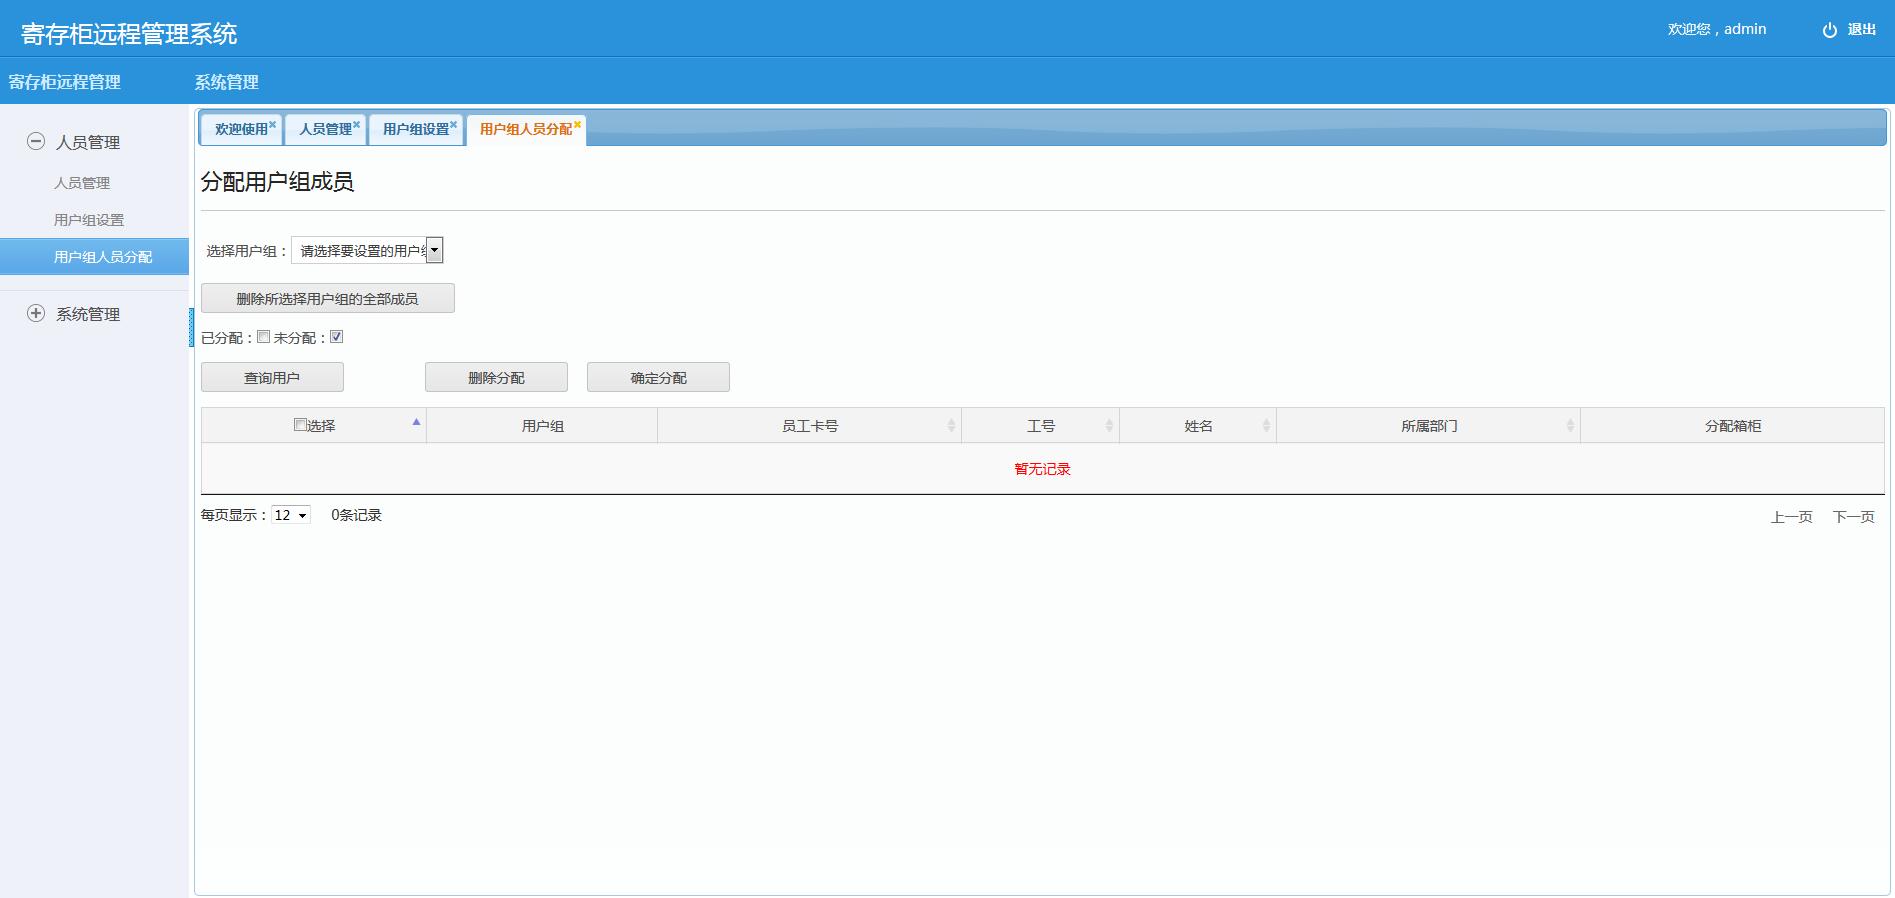This screenshot has height=898, width=1895.
Task: Close the 欢迎使用 tab
Action: [272, 125]
